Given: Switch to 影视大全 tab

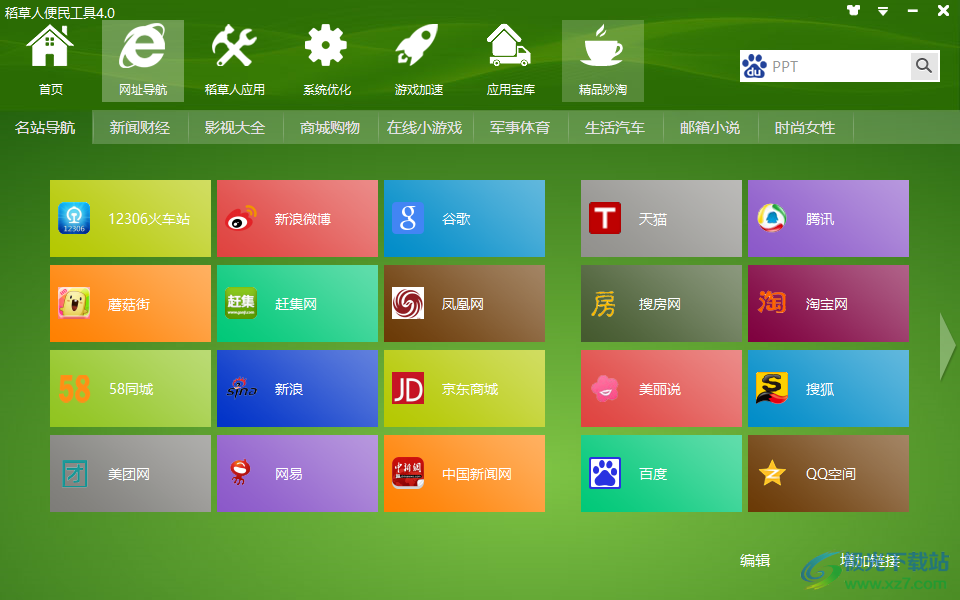Looking at the screenshot, I should pos(235,127).
